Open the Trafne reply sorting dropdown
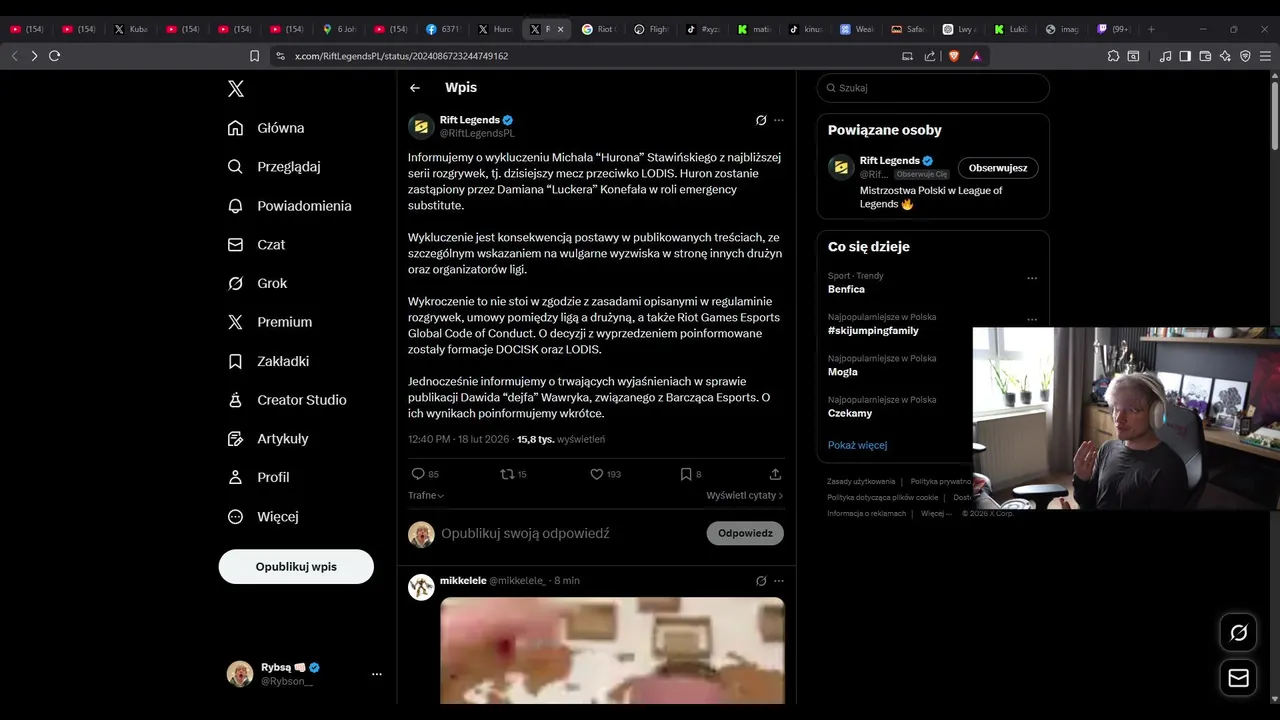This screenshot has height=720, width=1280. 426,496
